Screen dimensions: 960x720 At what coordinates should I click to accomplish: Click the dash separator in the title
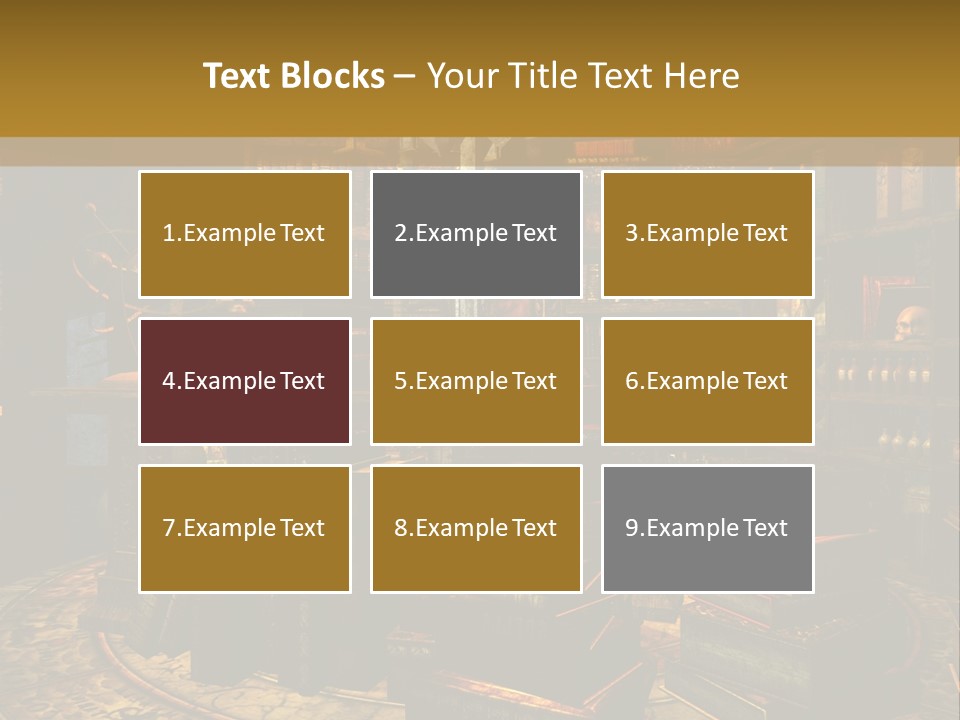(x=405, y=77)
